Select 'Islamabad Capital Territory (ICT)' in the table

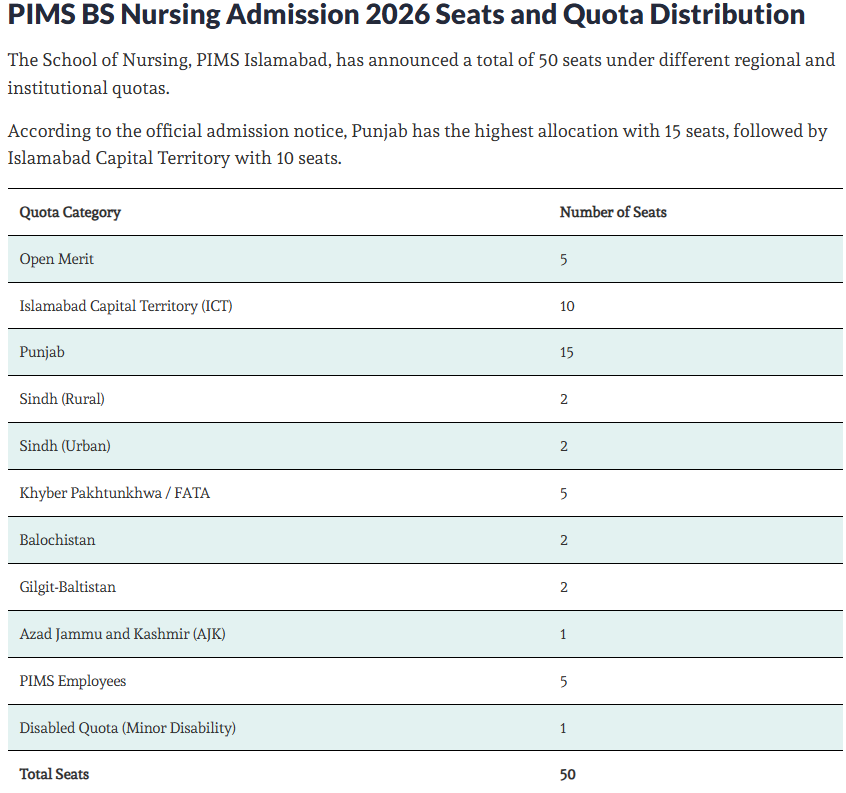[x=126, y=306]
